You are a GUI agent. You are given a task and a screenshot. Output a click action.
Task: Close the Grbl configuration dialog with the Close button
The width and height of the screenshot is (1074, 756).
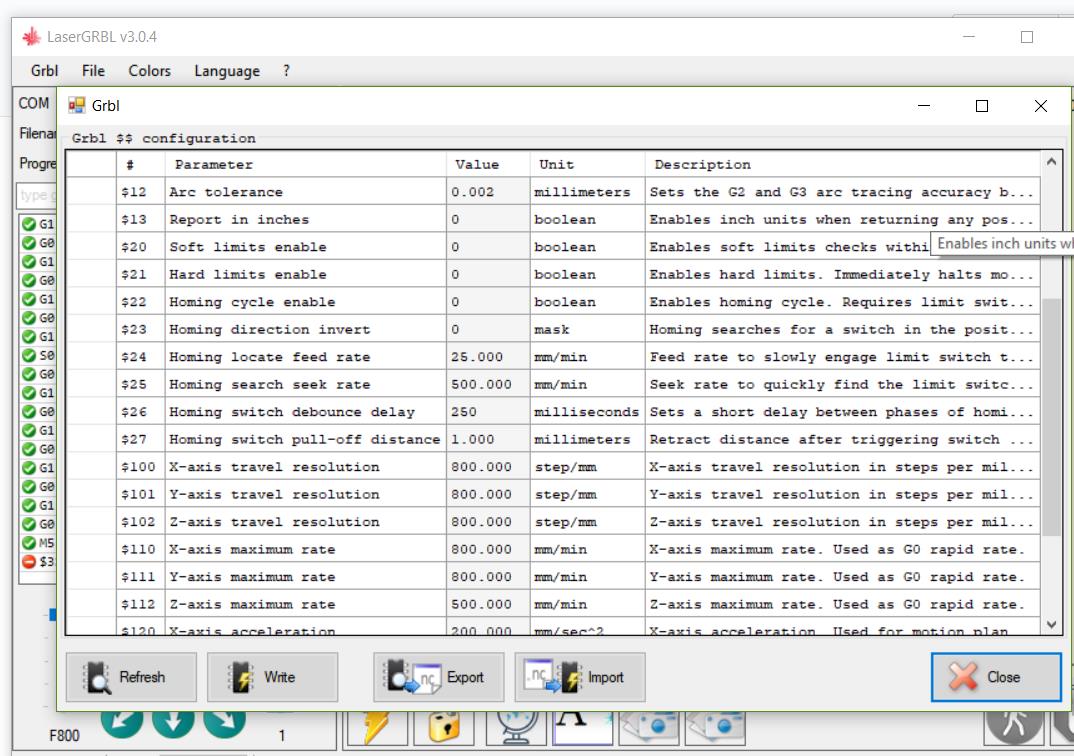coord(996,677)
